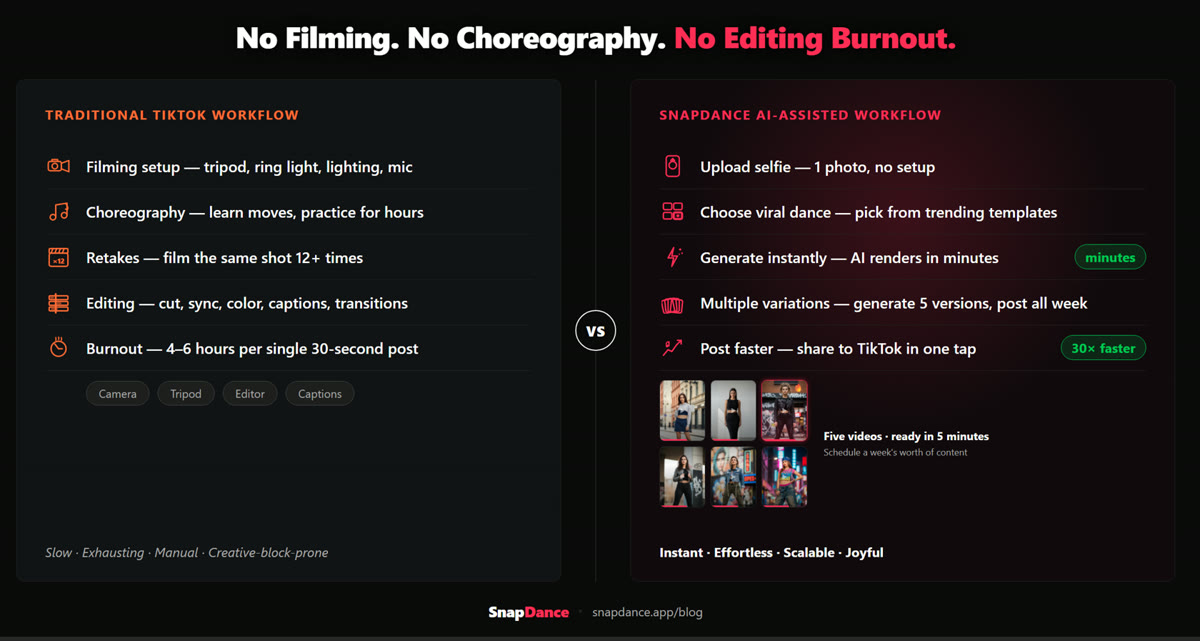Select the Captions tag pill
Viewport: 1200px width, 641px height.
[320, 394]
